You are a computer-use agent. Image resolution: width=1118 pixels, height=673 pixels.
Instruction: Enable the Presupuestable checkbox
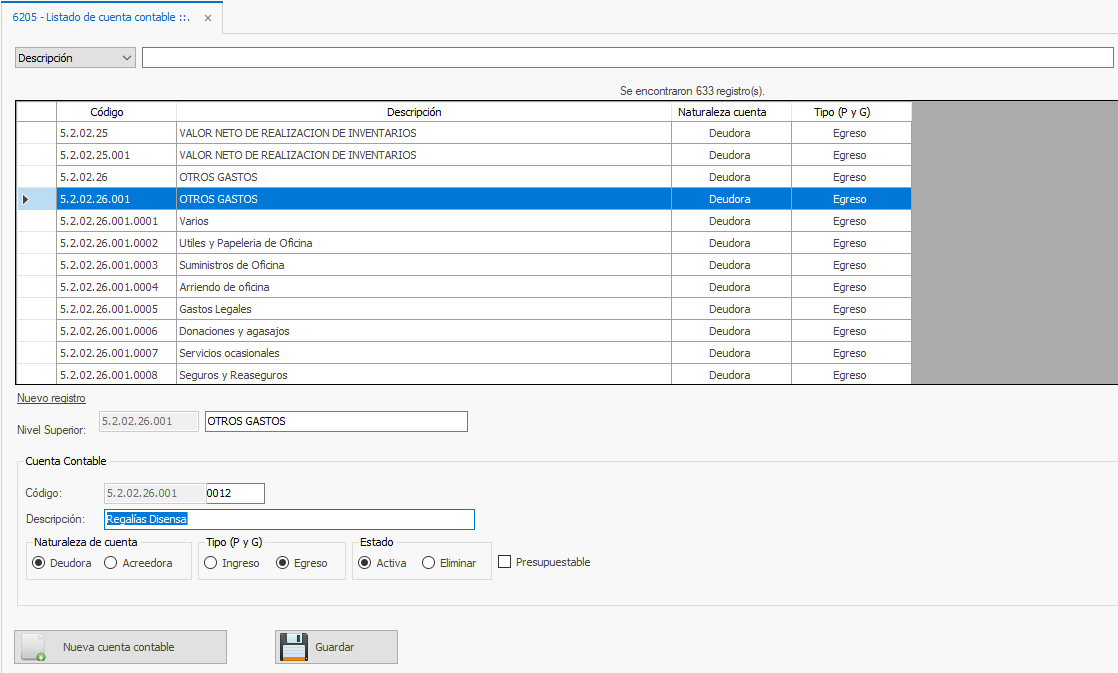[x=505, y=562]
